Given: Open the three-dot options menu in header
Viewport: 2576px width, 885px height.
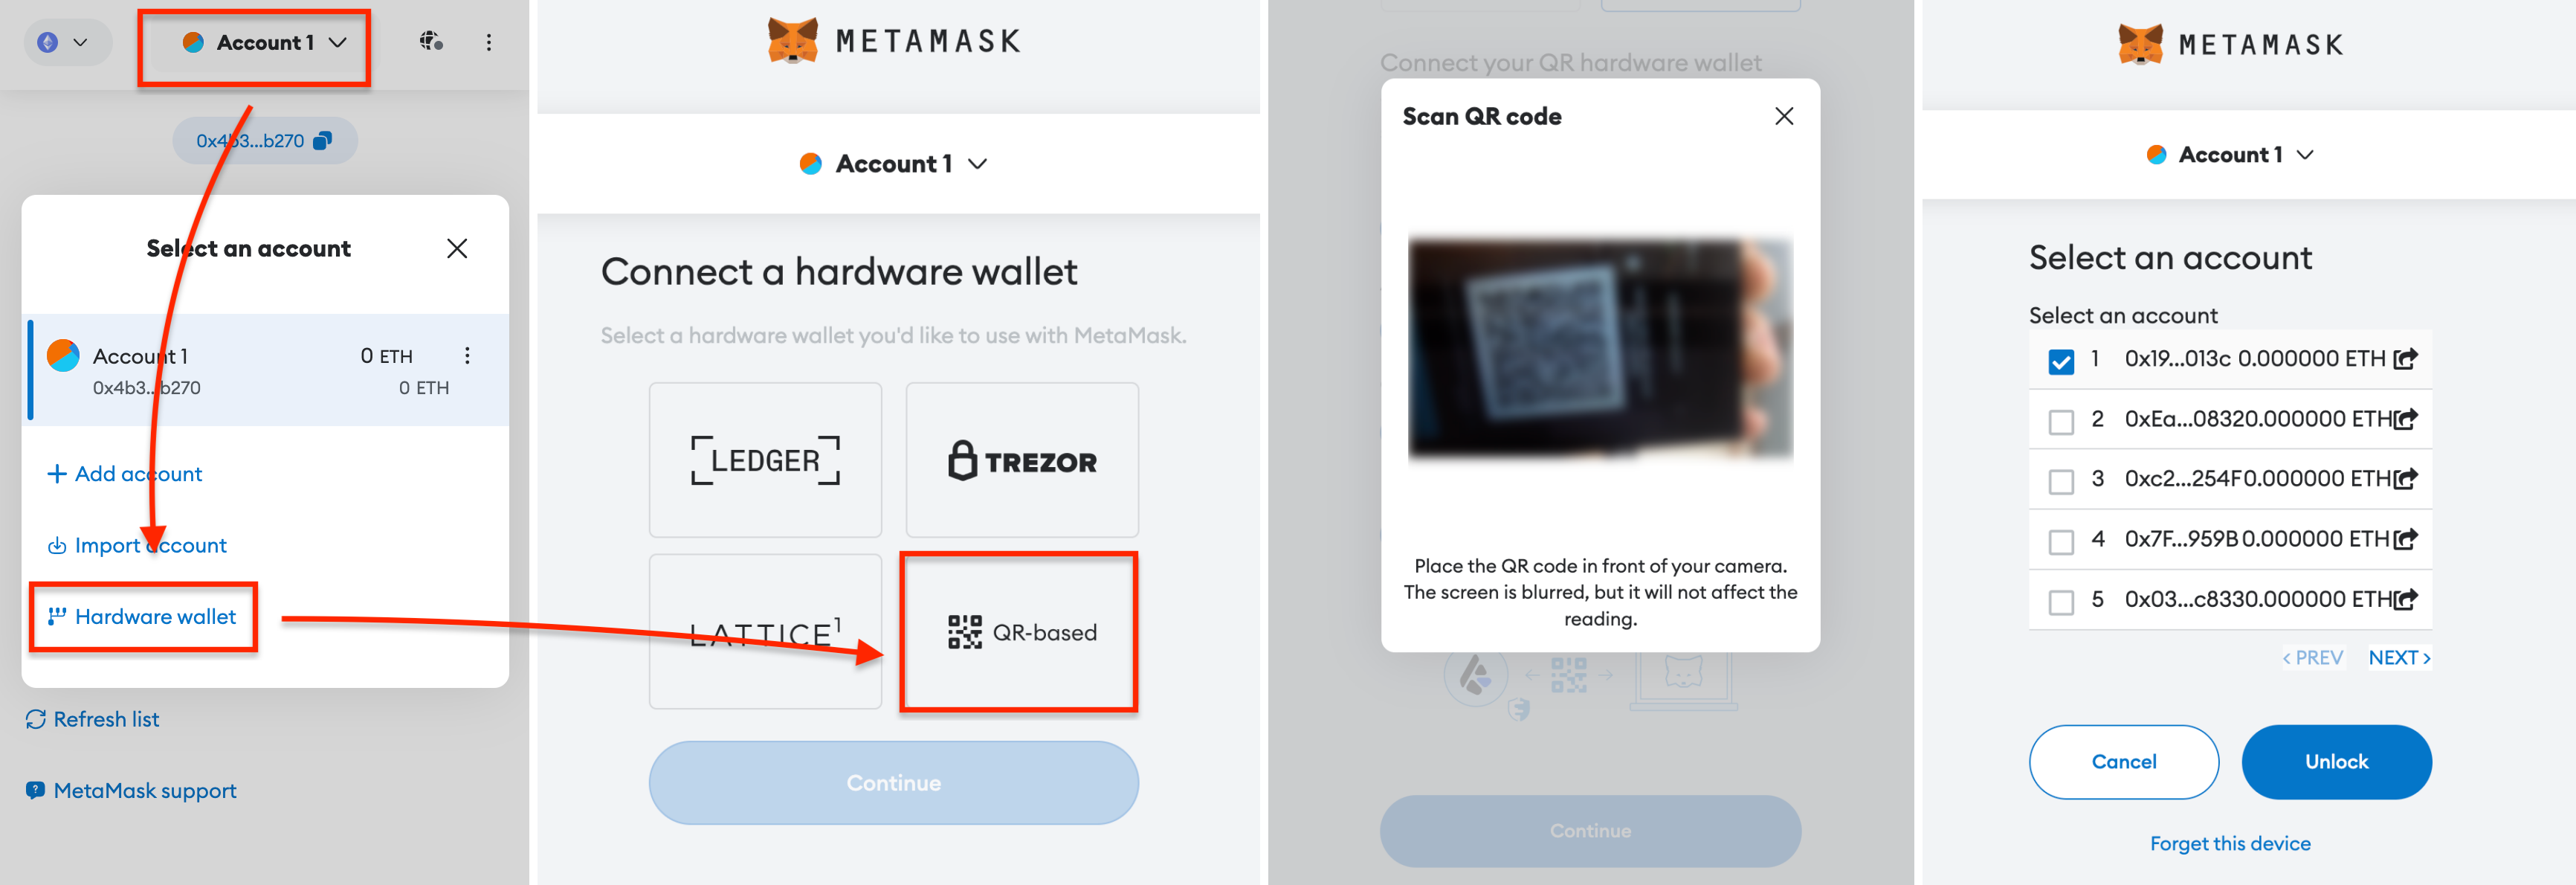Looking at the screenshot, I should (x=488, y=42).
